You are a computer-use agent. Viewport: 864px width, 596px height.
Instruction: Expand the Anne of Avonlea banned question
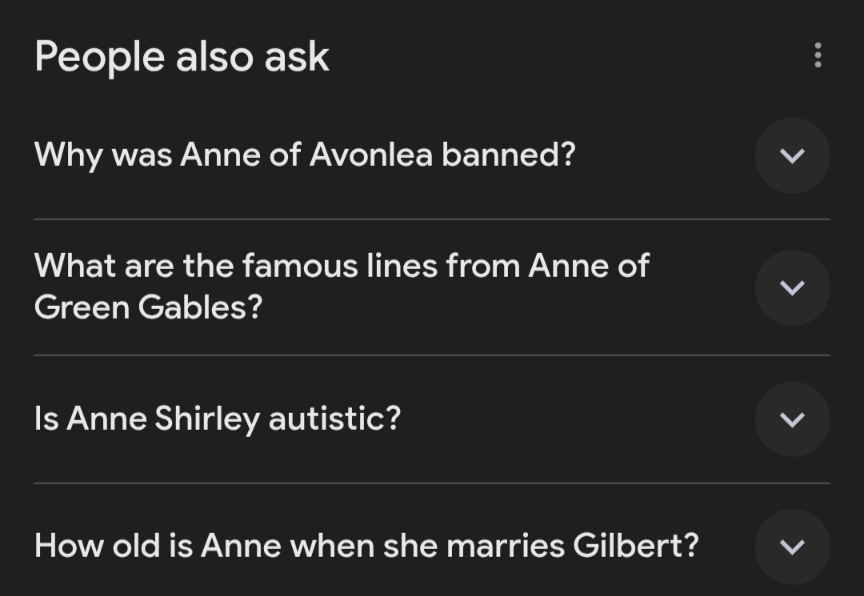pos(792,156)
